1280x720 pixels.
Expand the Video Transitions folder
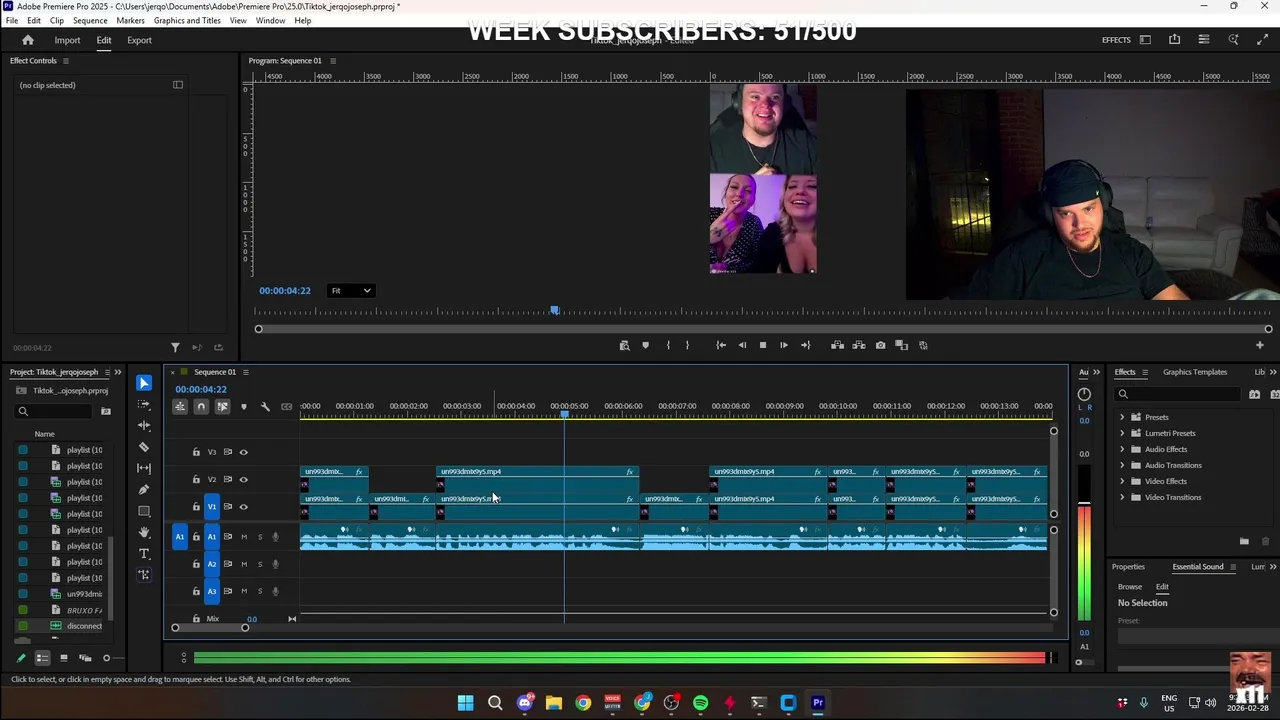click(x=1122, y=497)
